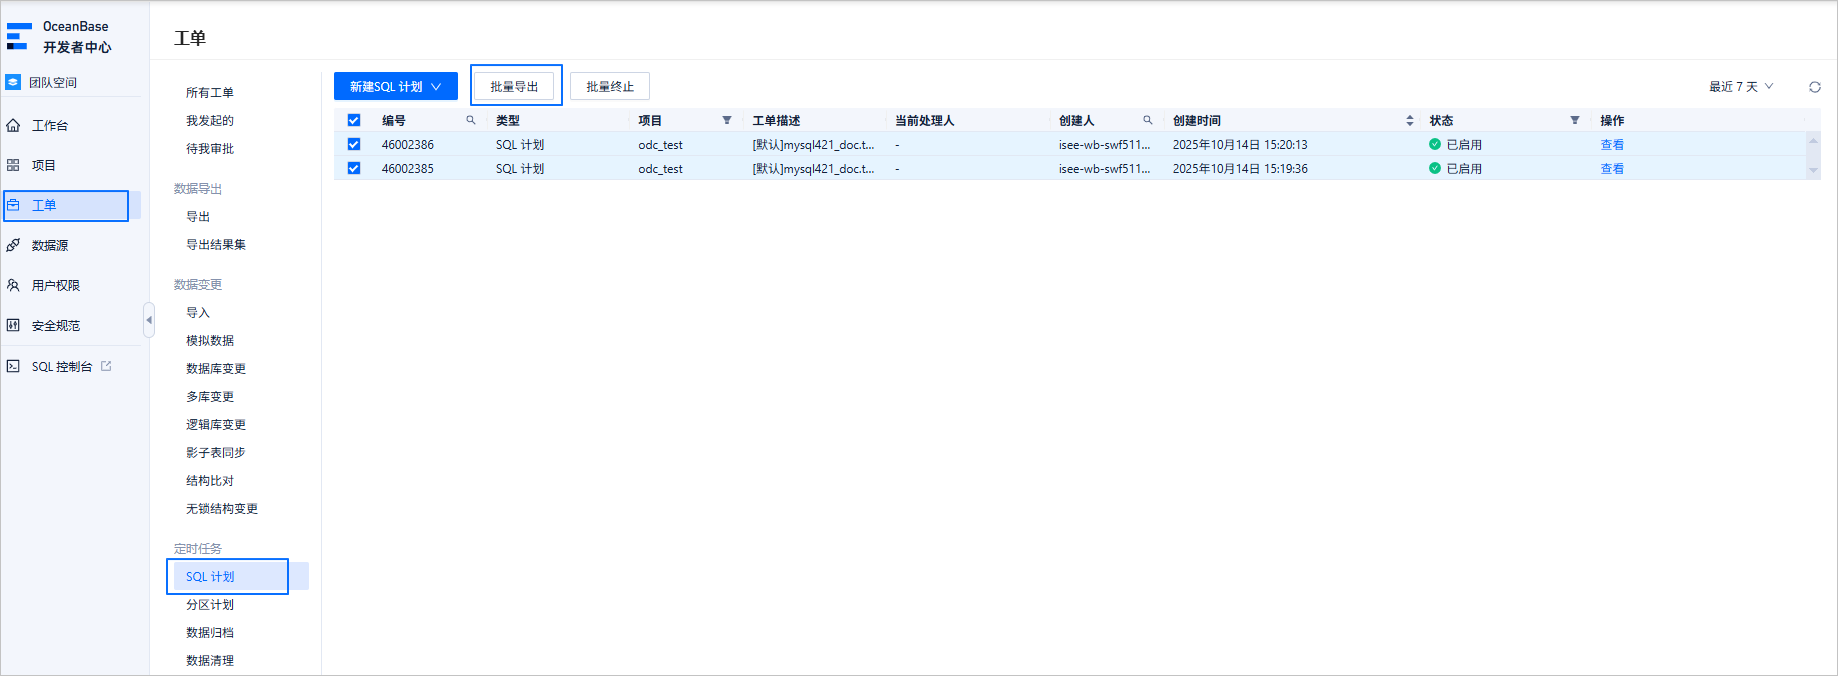Click the 批量导出 button

[x=514, y=87]
